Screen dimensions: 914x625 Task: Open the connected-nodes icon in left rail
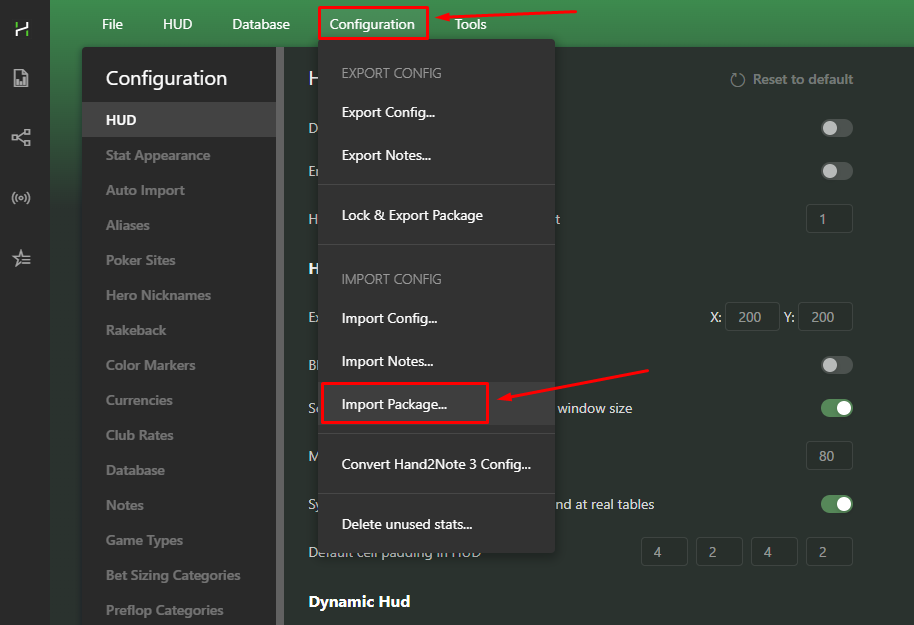pos(21,138)
